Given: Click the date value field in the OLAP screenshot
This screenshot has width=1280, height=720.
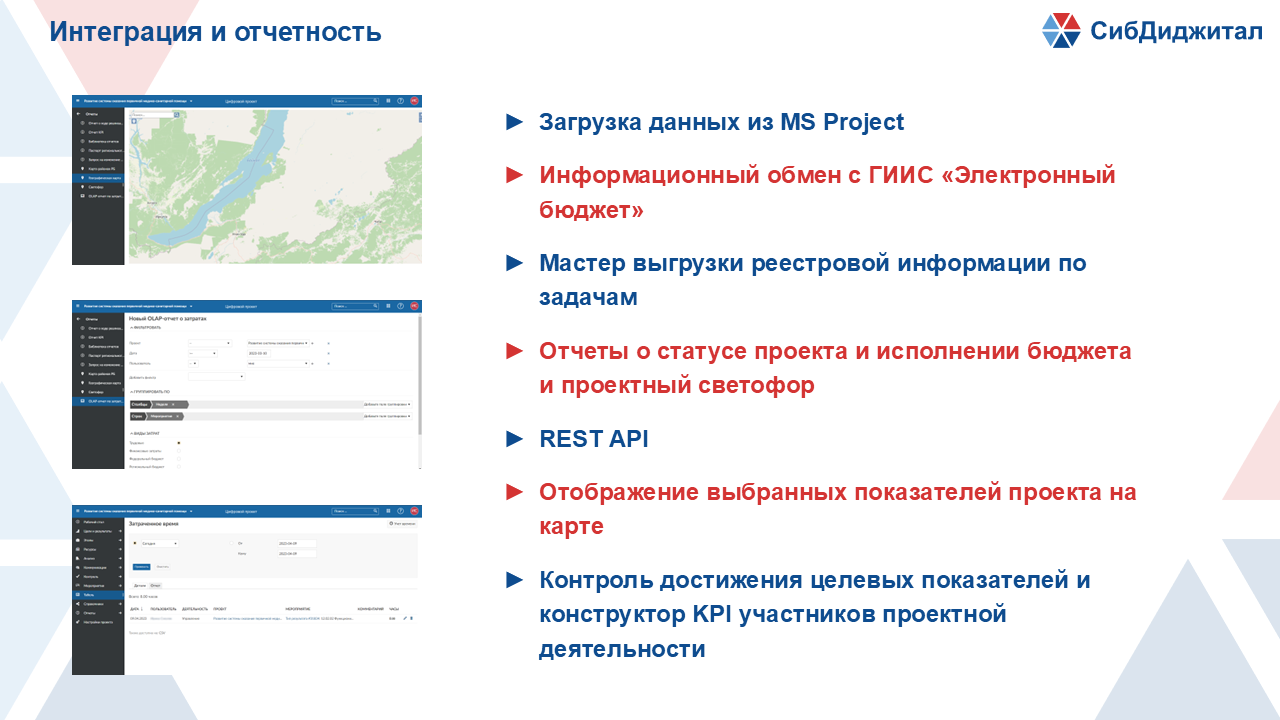Looking at the screenshot, I should [x=258, y=353].
